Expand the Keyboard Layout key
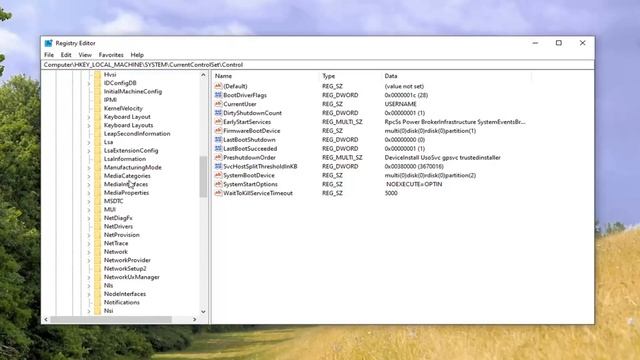 (89, 117)
